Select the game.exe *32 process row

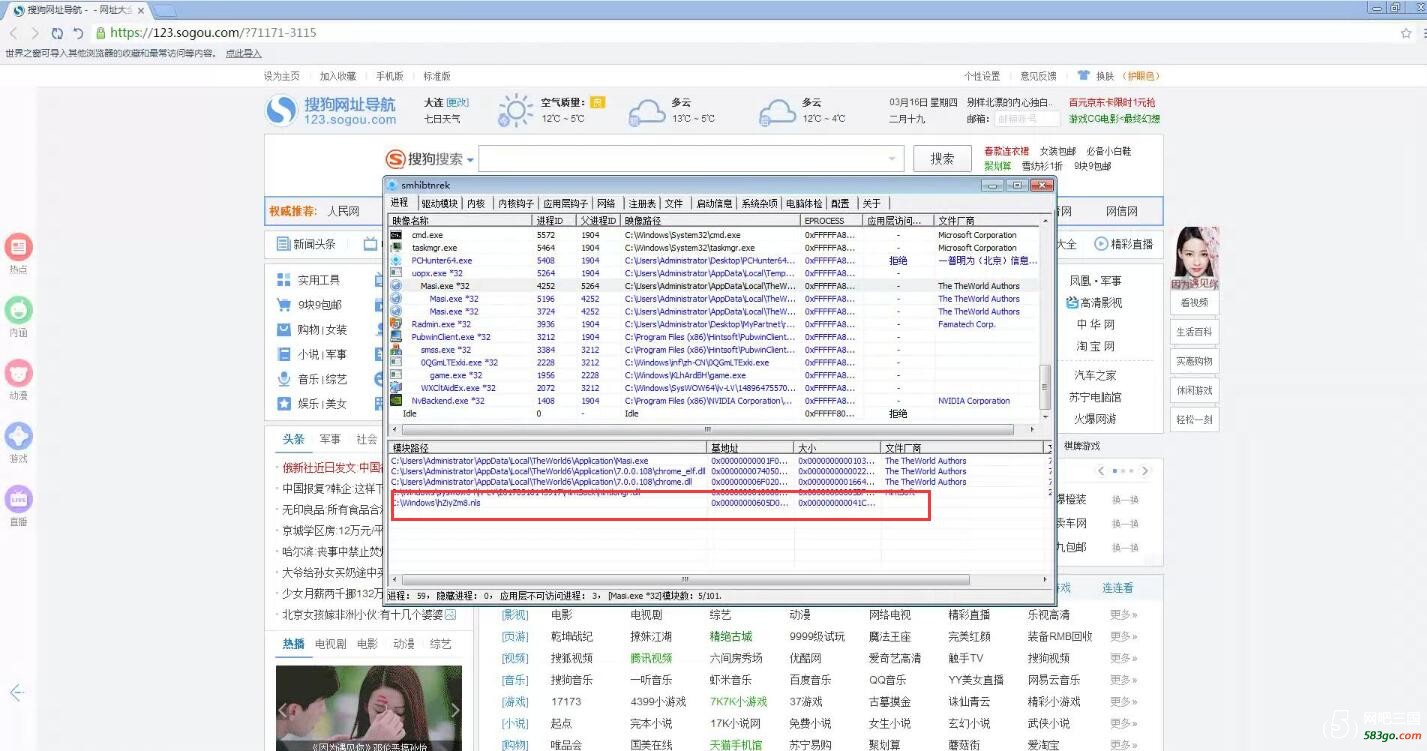click(x=714, y=376)
